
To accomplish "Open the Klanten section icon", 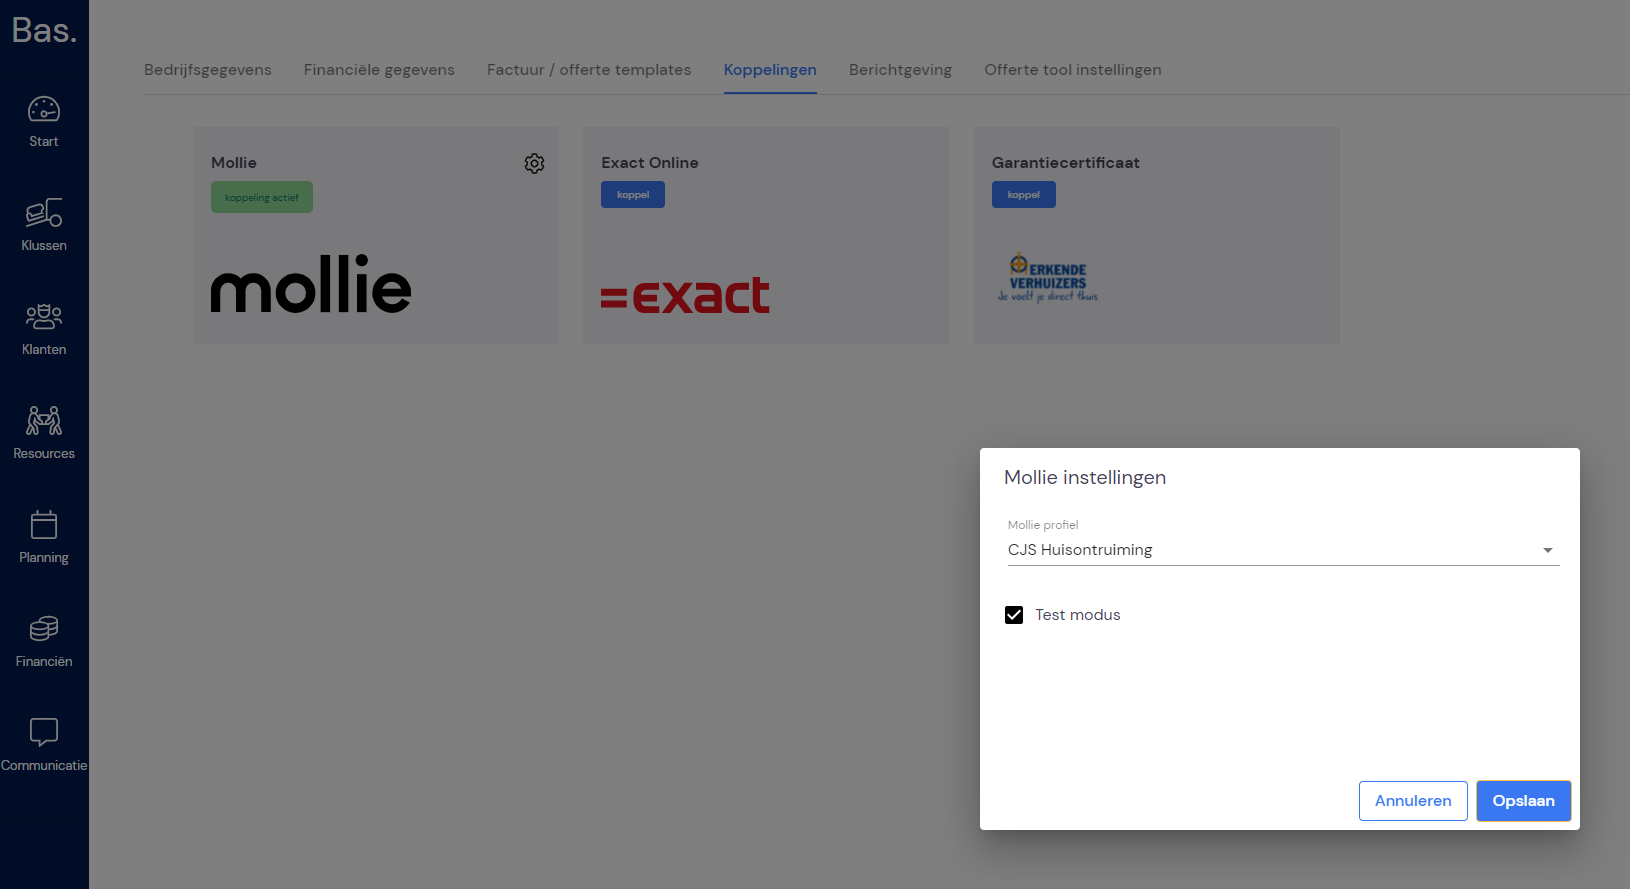I will 44,317.
